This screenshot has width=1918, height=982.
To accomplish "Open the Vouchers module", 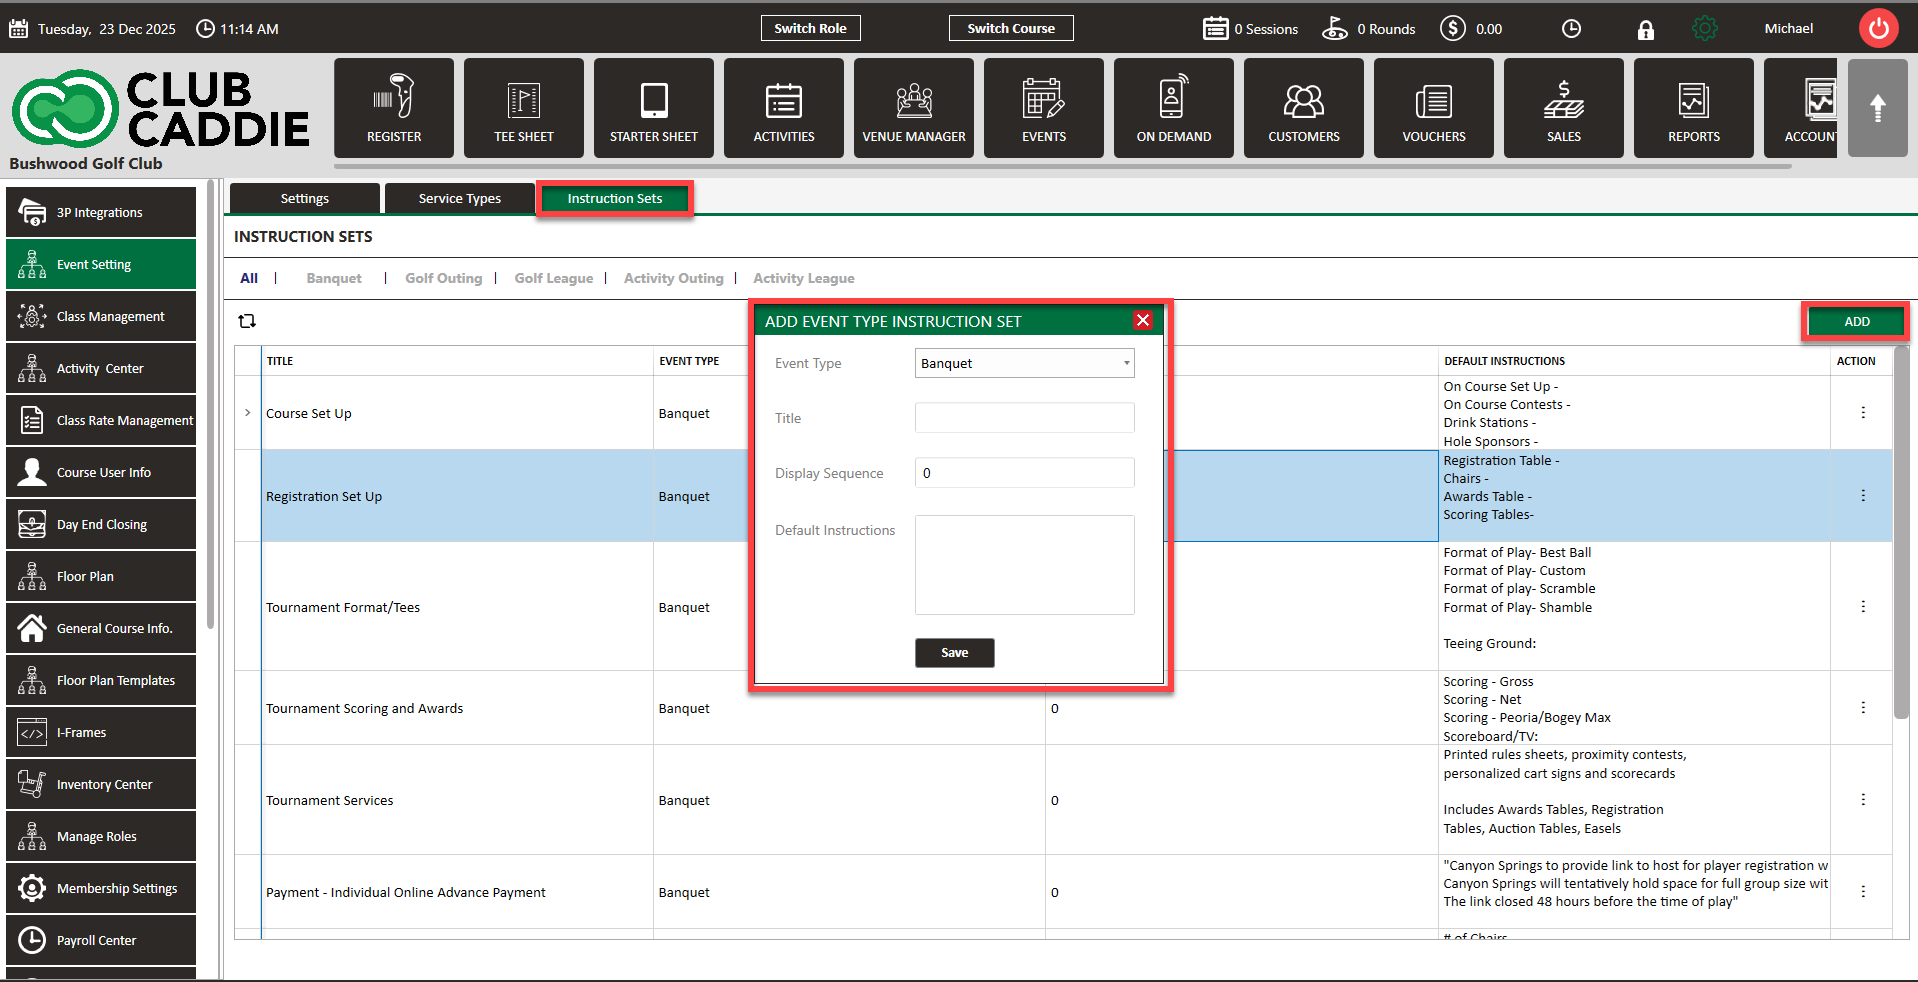I will coord(1433,108).
